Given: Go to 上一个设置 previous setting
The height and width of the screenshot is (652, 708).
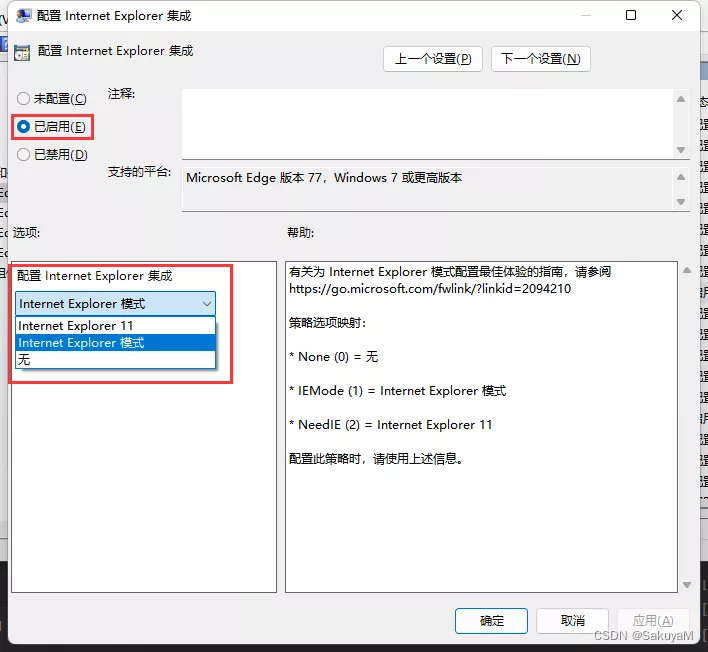Looking at the screenshot, I should (433, 59).
